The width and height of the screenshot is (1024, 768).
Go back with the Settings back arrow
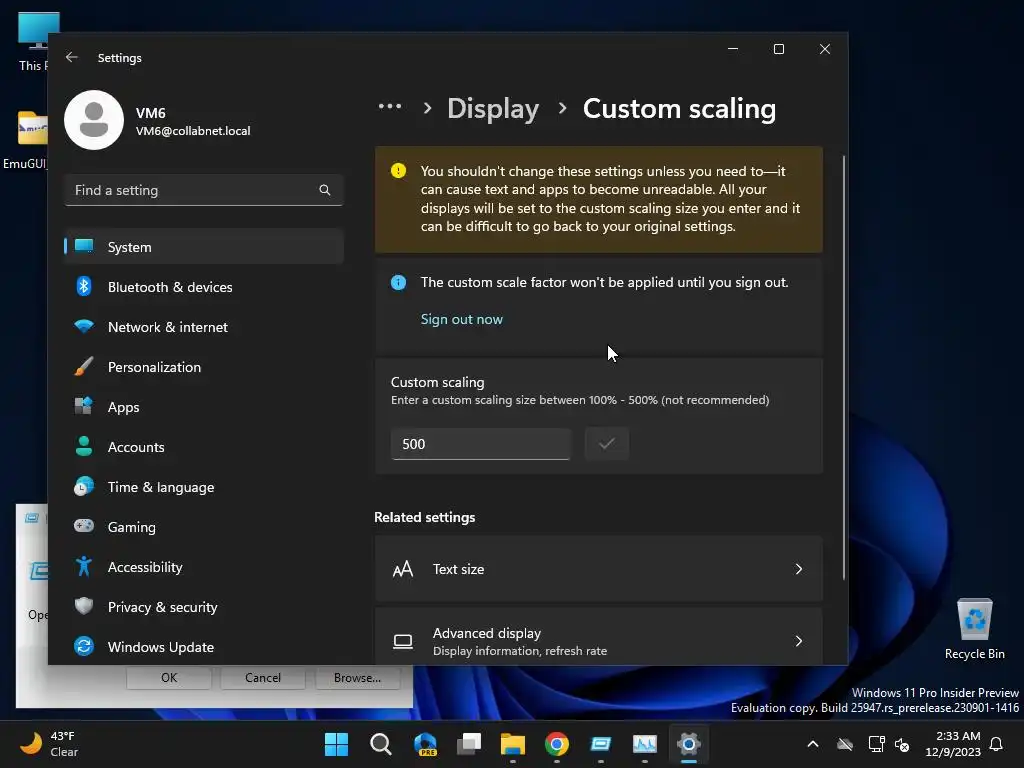point(72,57)
